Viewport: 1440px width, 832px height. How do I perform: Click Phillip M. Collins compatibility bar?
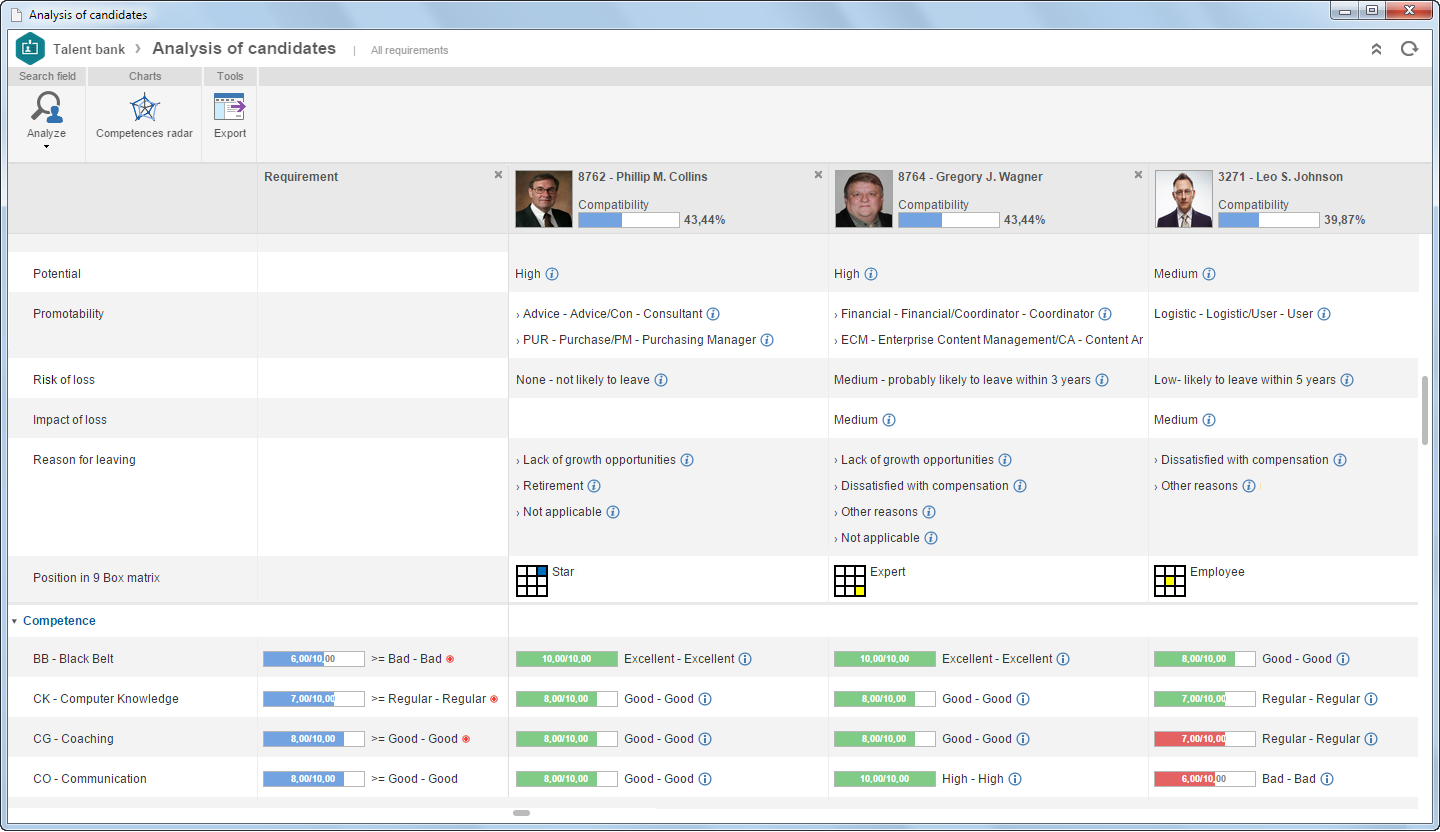[x=629, y=220]
